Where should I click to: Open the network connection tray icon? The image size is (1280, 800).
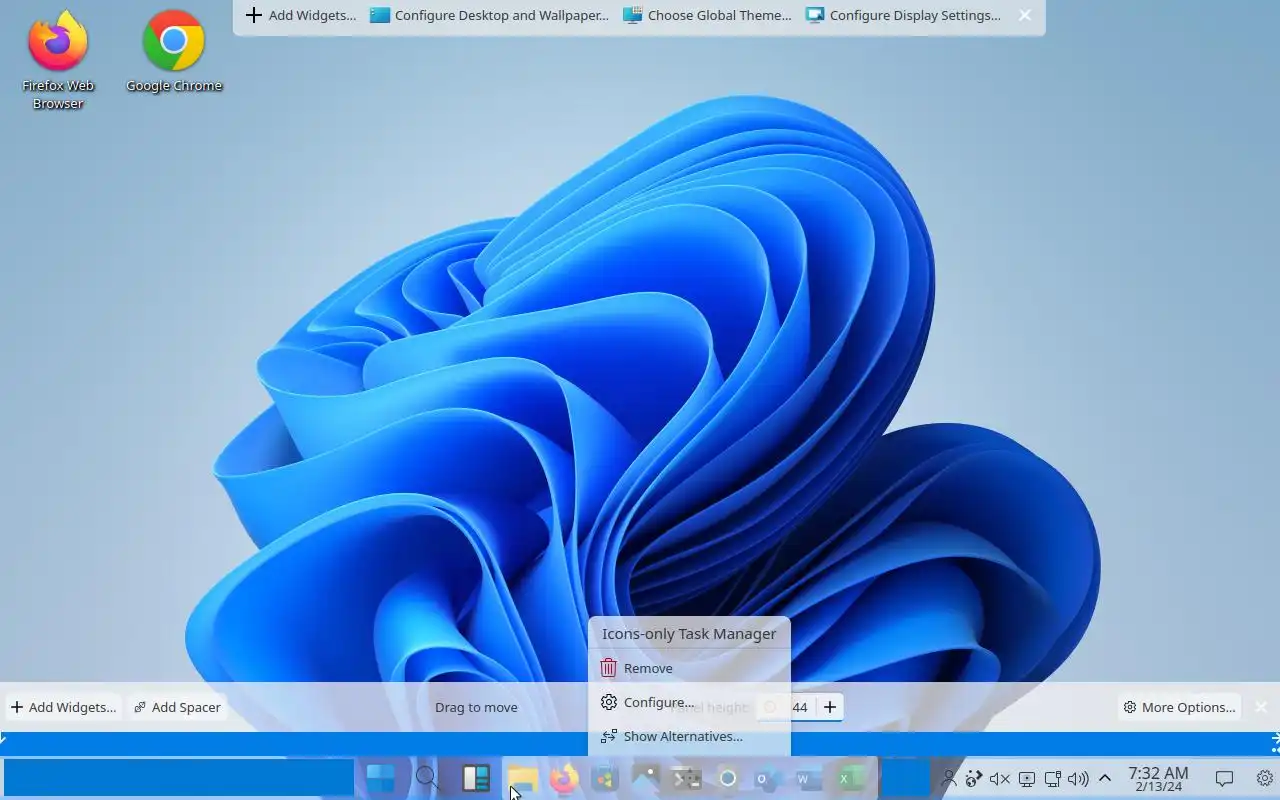coord(1052,778)
